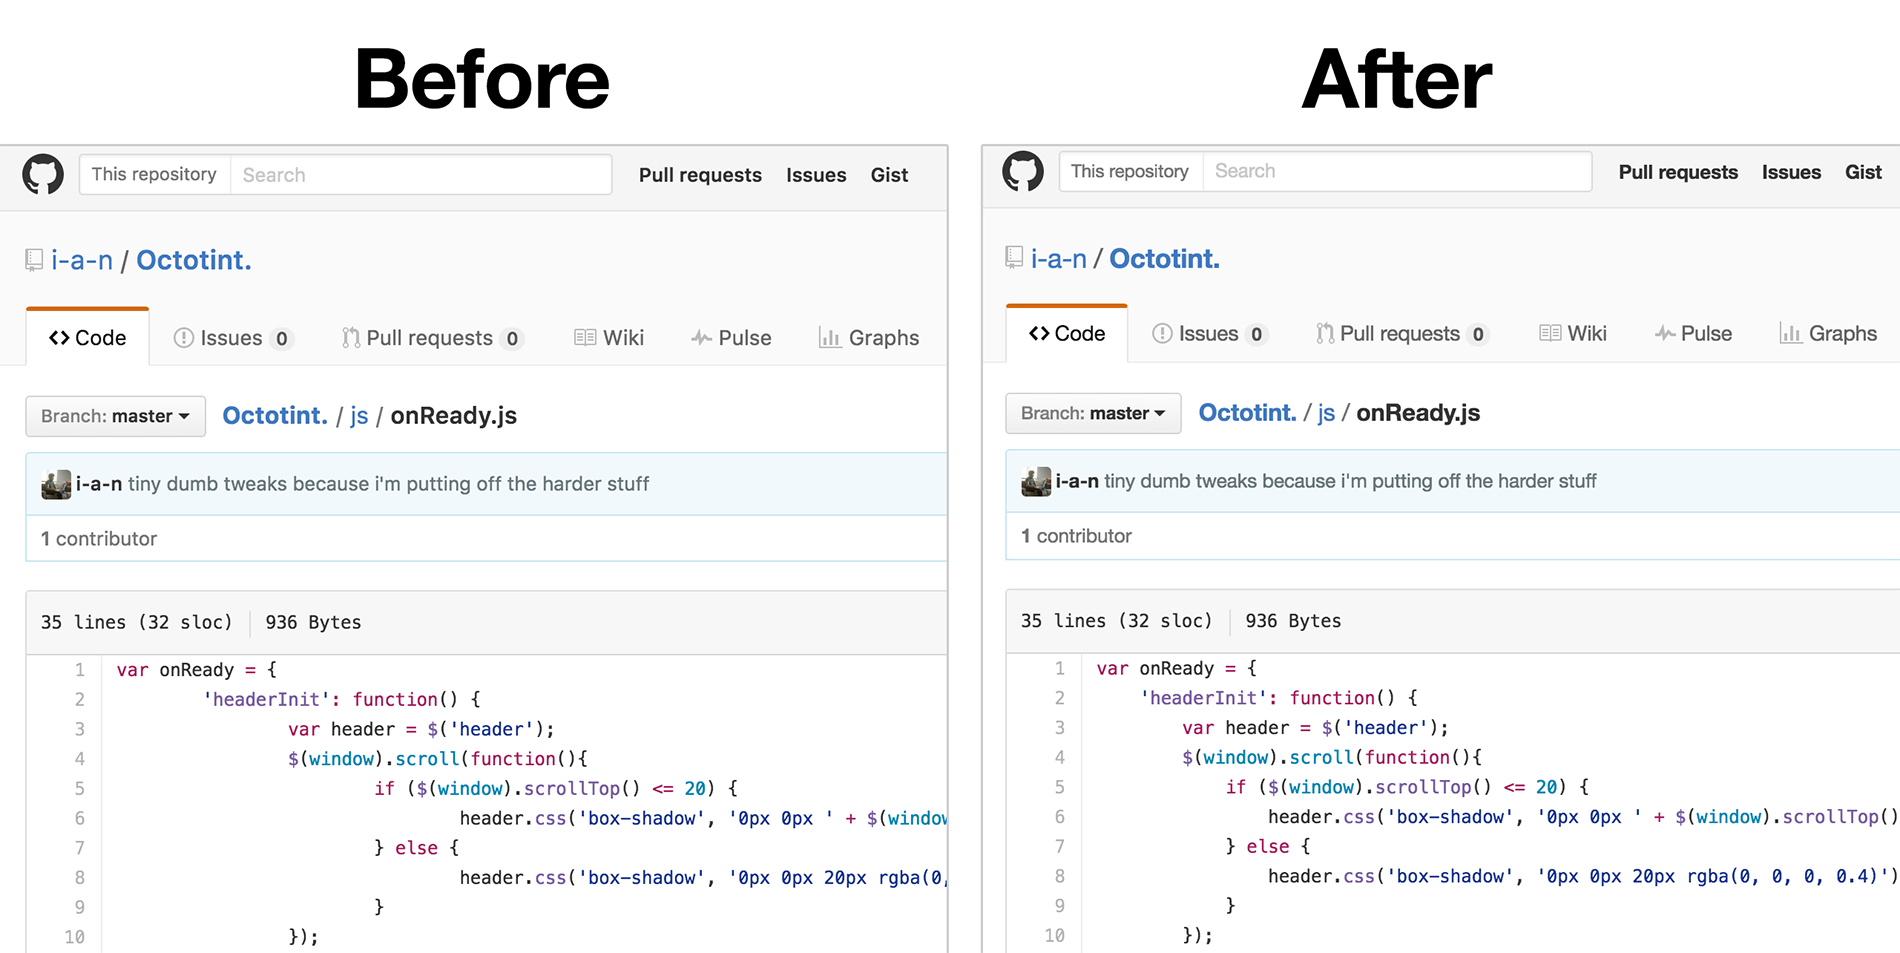Open Gist header link in Before panel

(889, 175)
